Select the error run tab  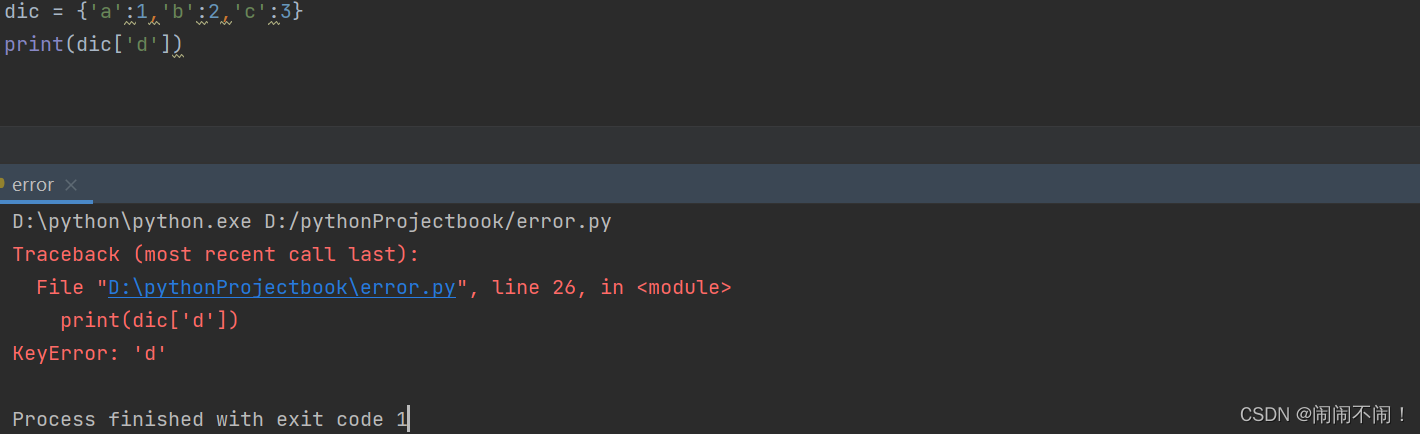pyautogui.click(x=33, y=185)
